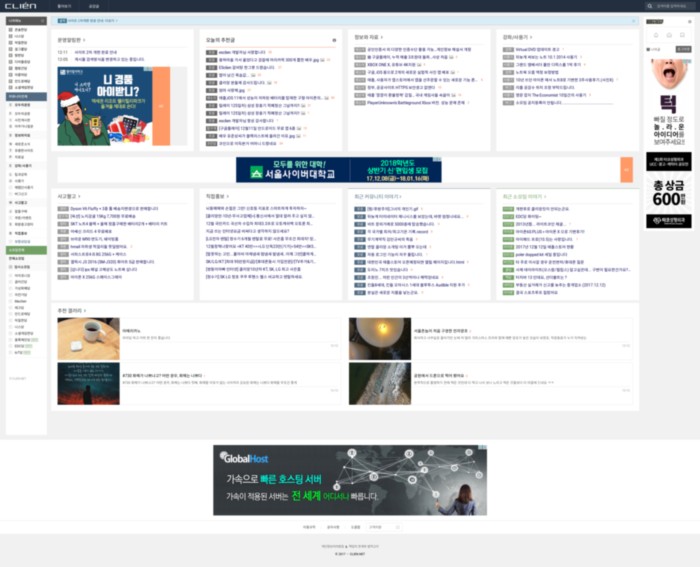Select the green highlighted sidebar item

coord(26,250)
